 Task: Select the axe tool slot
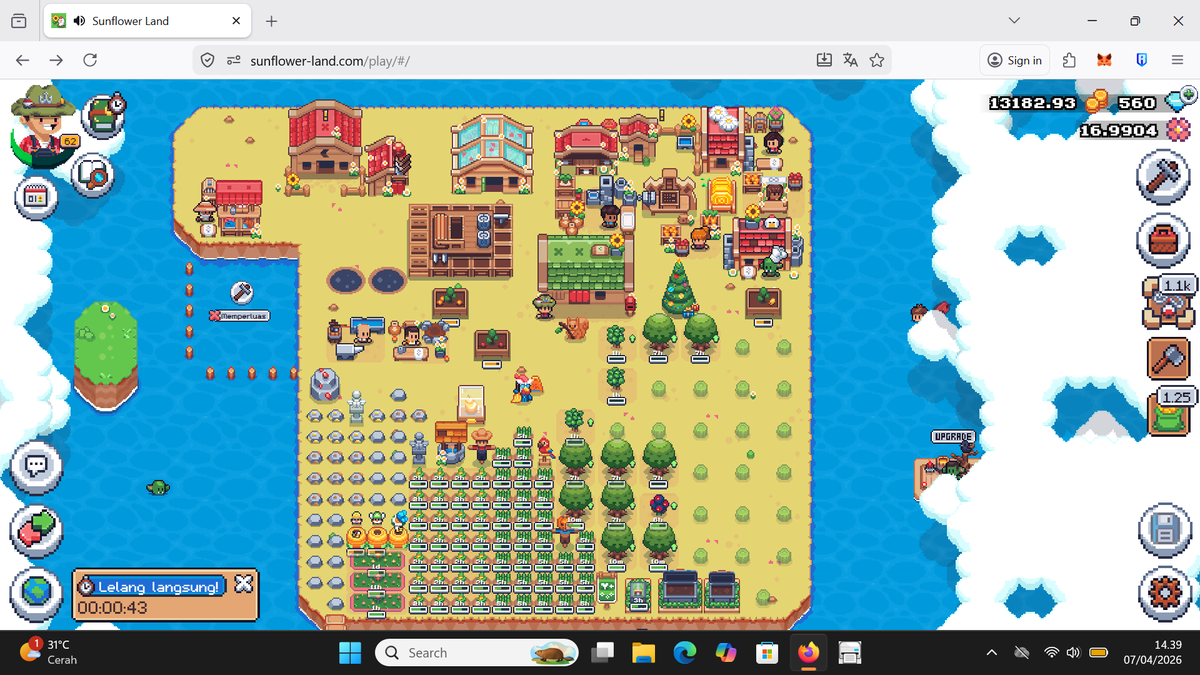click(x=1168, y=359)
